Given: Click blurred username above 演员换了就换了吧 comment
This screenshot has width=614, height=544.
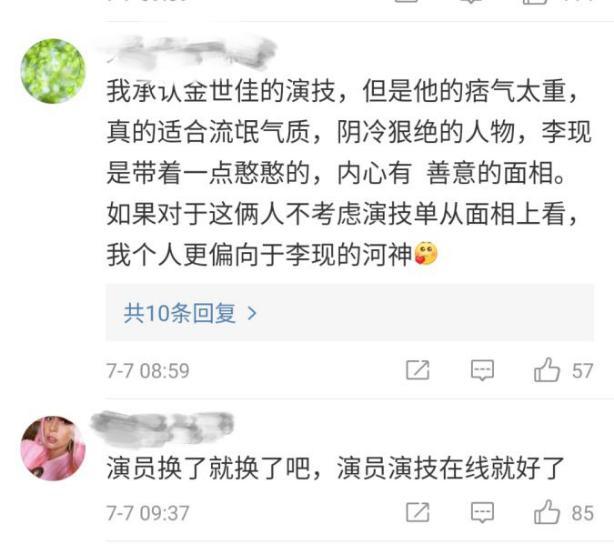Looking at the screenshot, I should pos(163,427).
